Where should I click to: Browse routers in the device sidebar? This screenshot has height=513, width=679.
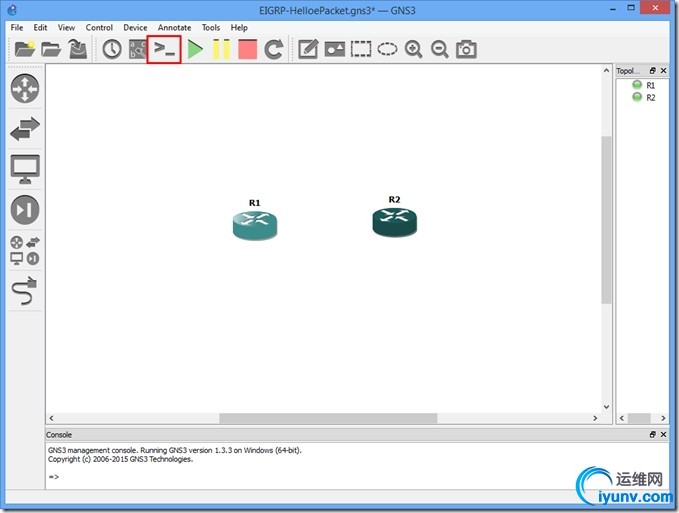point(25,88)
